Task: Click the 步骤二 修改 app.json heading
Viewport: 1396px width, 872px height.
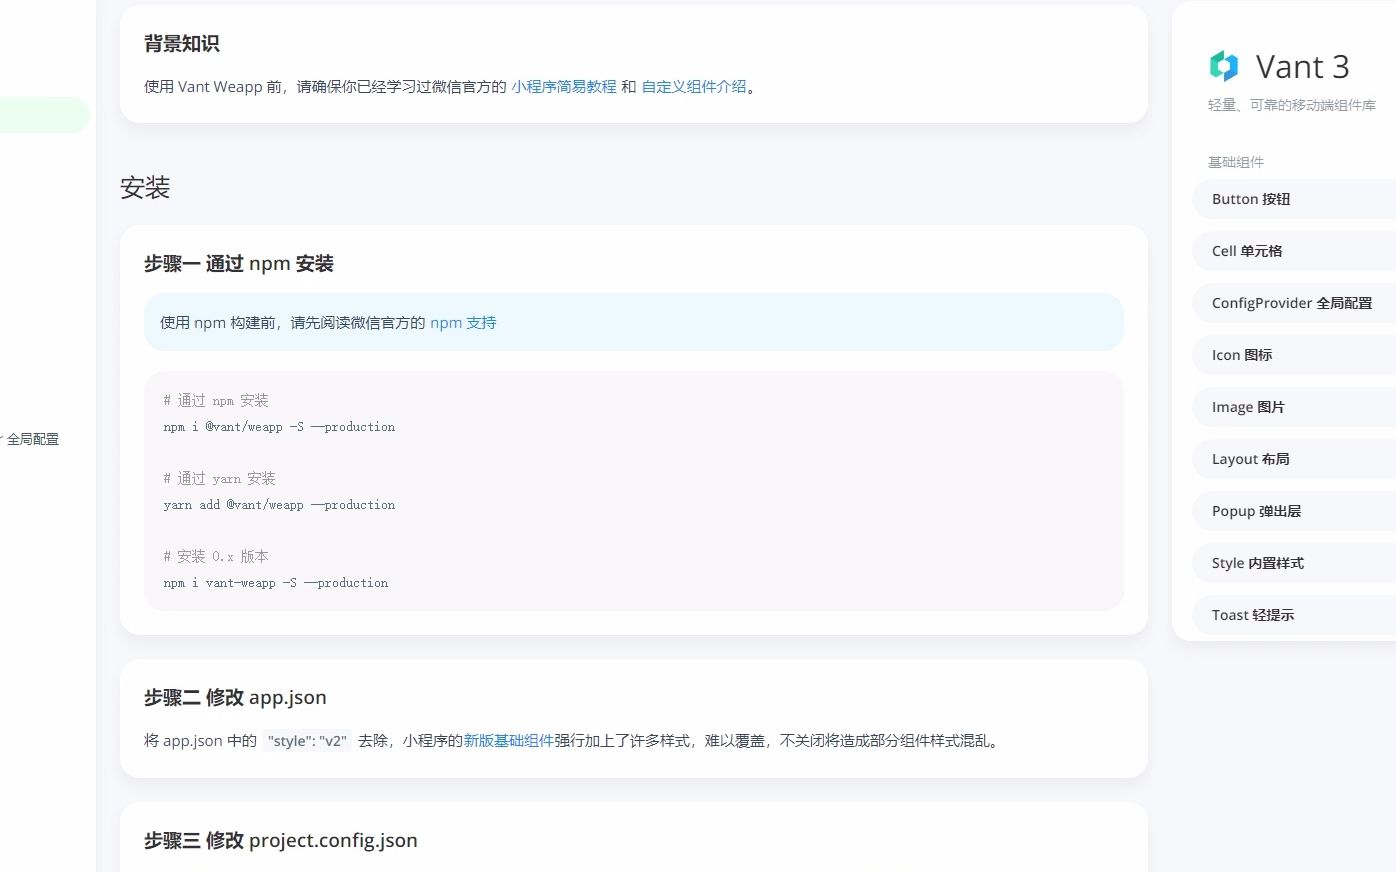Action: click(235, 698)
